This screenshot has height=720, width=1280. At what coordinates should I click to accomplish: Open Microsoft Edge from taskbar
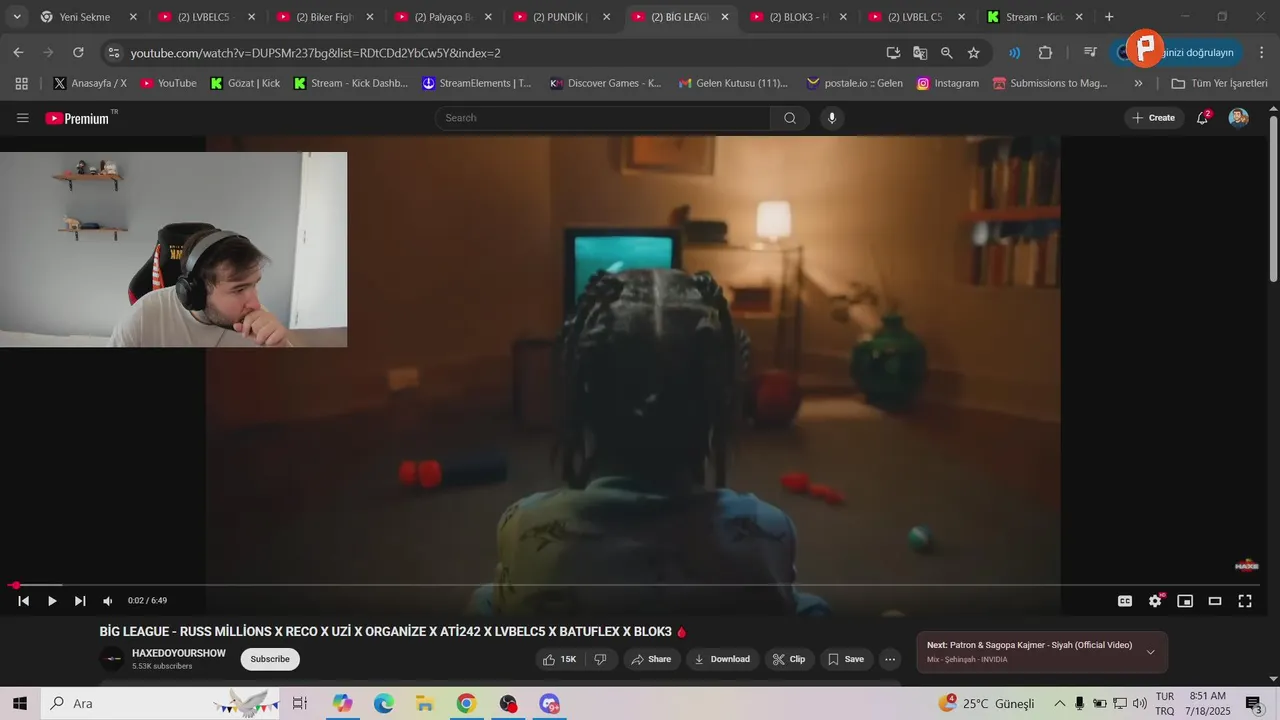(x=384, y=703)
